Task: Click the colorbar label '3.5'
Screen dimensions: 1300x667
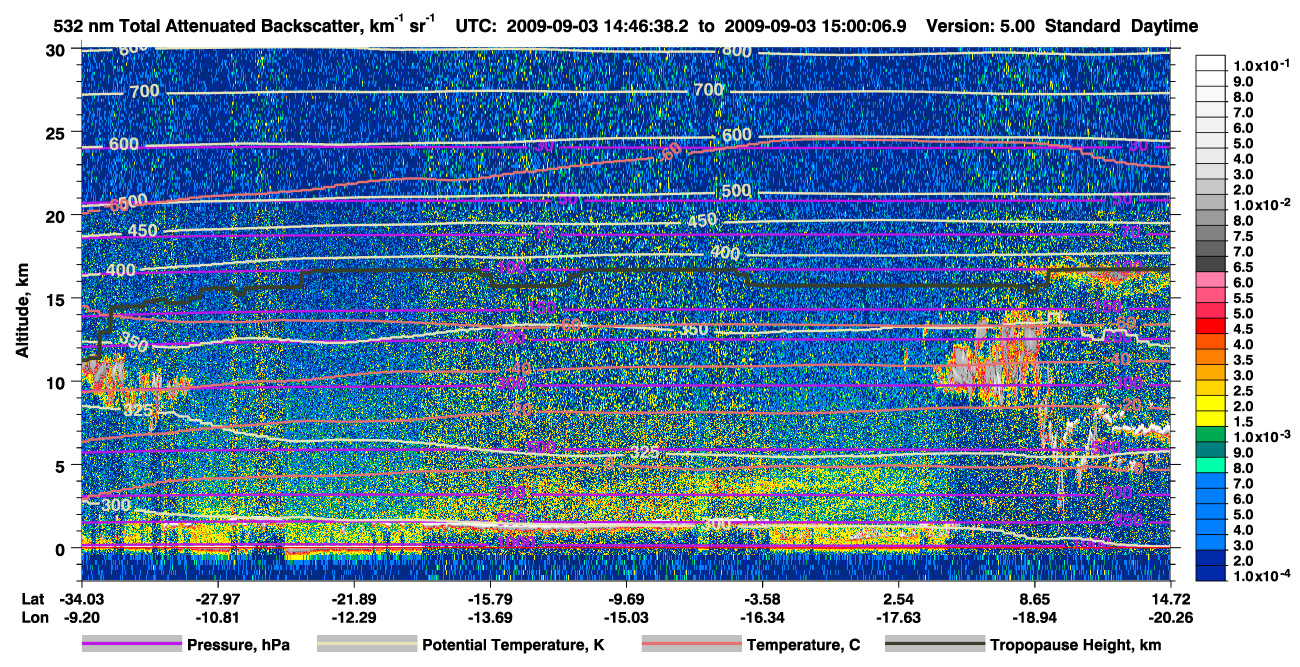Action: [1242, 360]
